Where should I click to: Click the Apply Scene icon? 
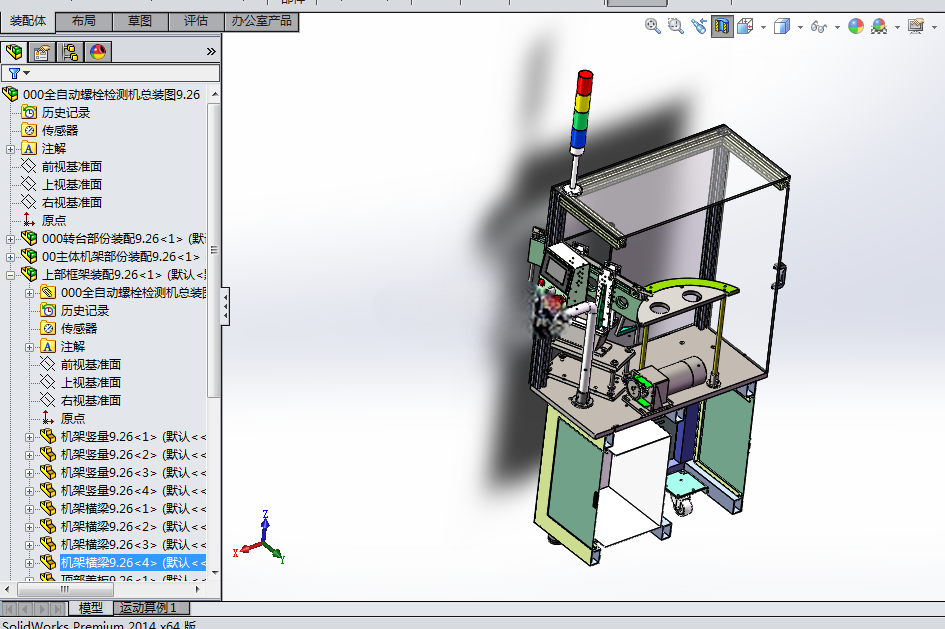[879, 26]
